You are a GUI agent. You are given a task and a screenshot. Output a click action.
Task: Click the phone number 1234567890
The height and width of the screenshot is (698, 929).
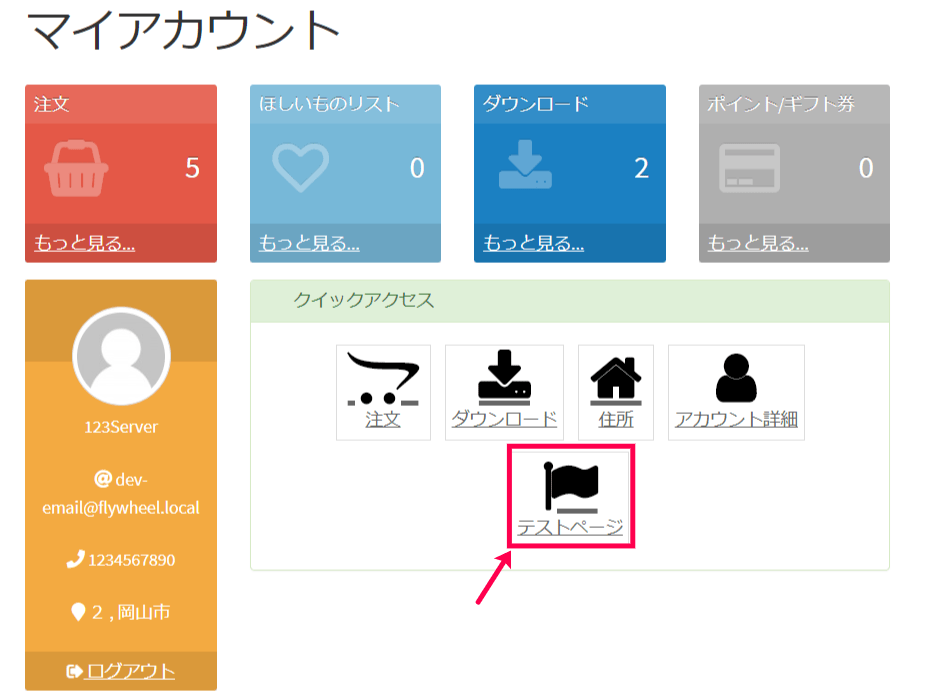132,560
